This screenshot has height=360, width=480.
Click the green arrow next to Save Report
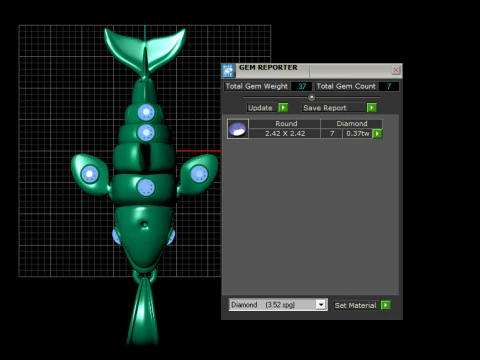coord(372,108)
